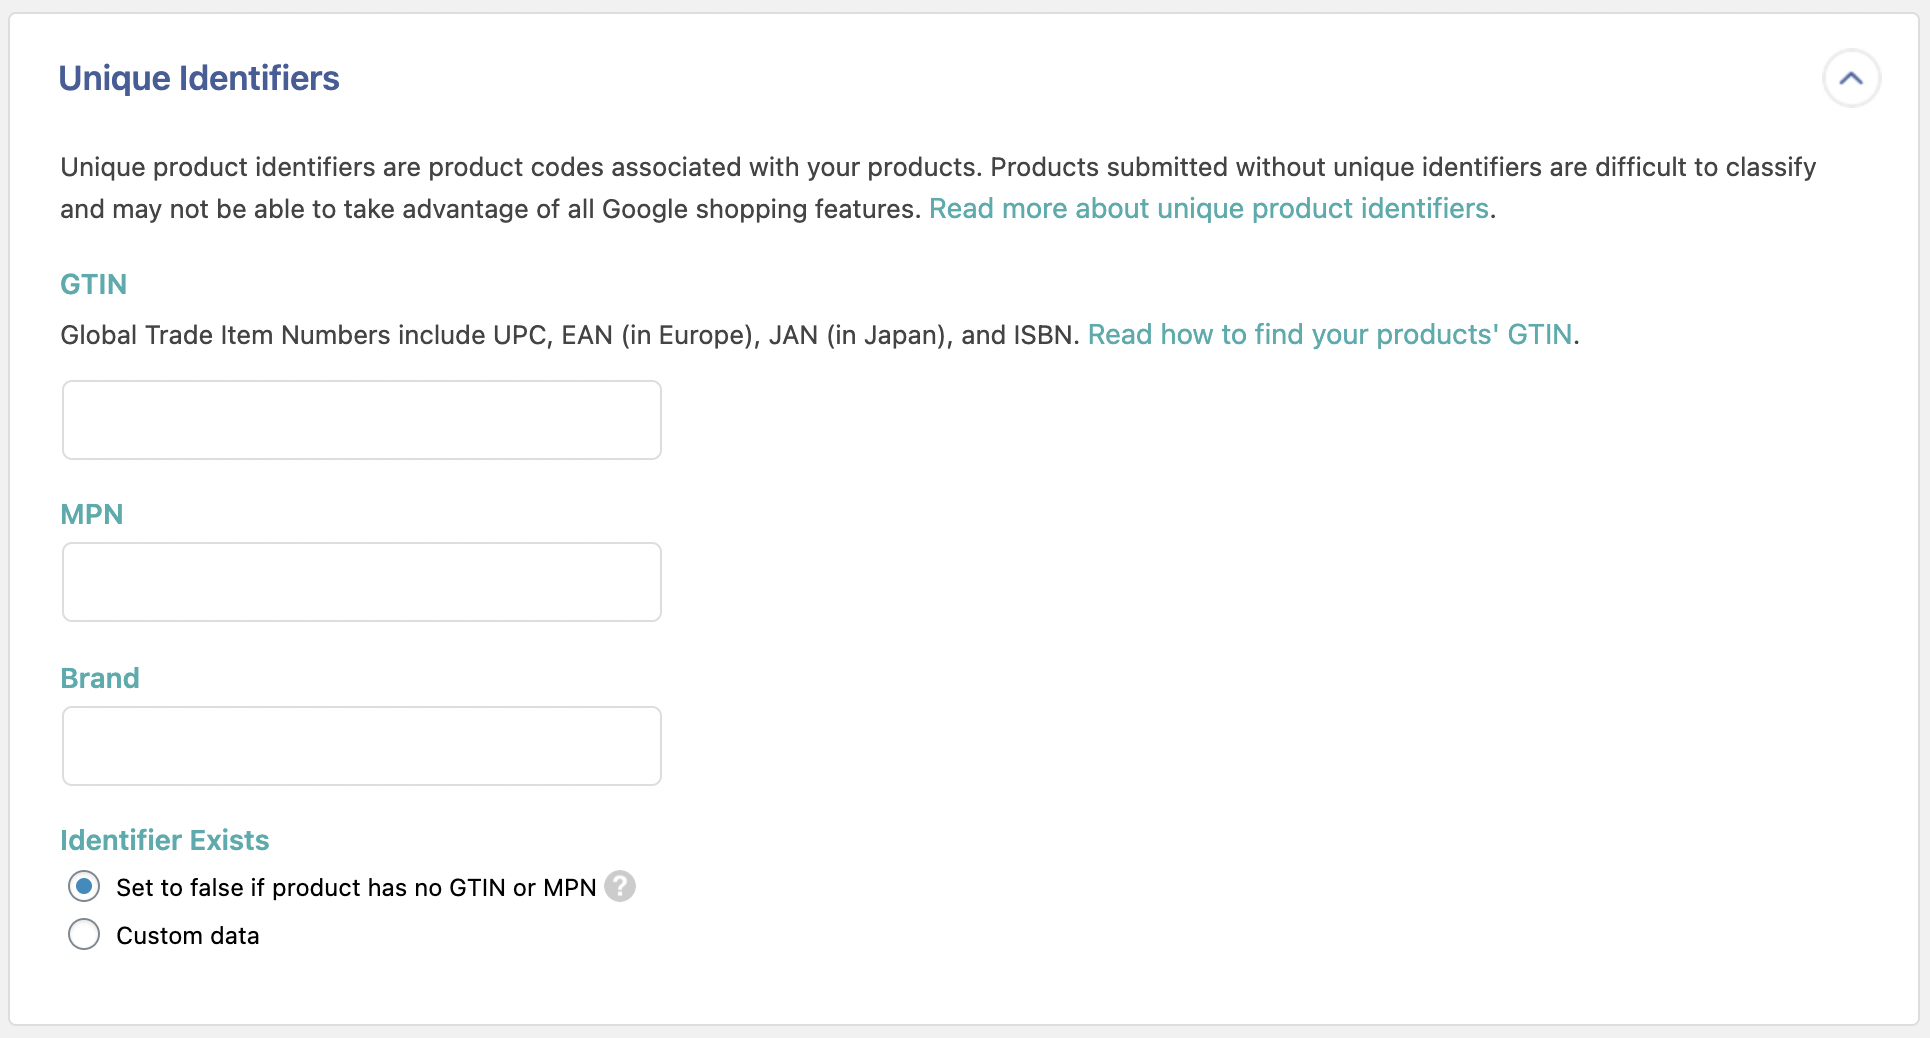Collapse the Unique Identifiers section chevron

1851,78
